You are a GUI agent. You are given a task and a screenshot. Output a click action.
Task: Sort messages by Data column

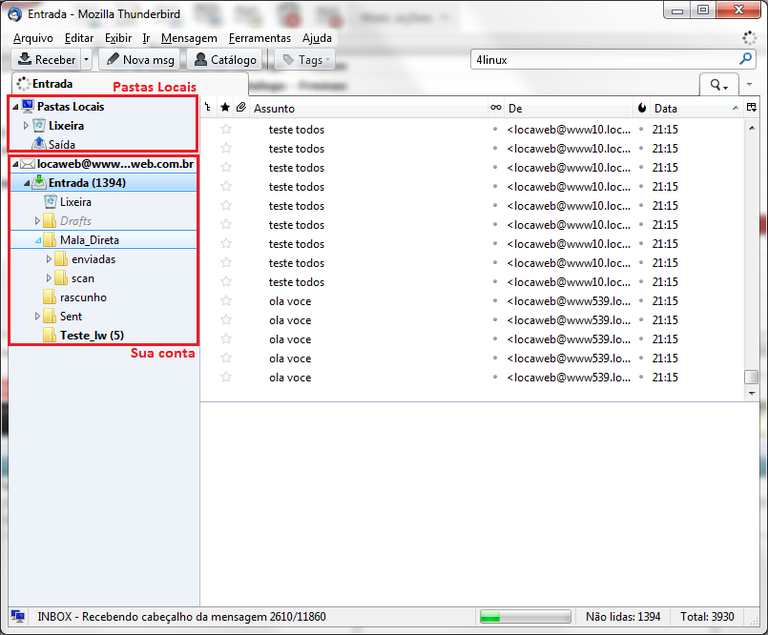(696, 108)
